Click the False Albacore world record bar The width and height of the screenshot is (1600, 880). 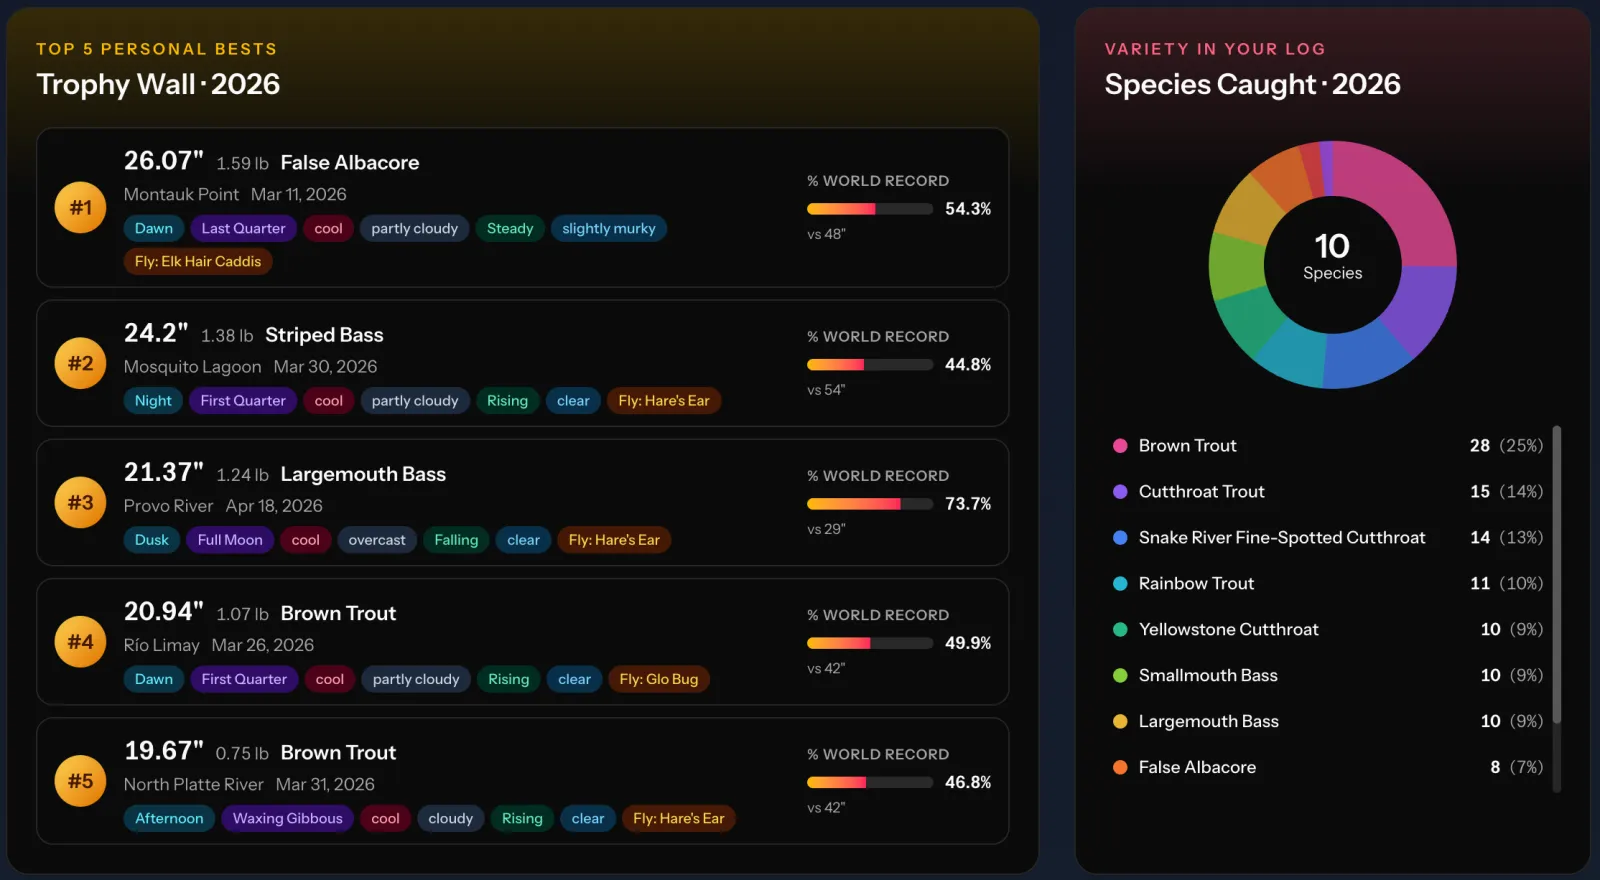pos(870,209)
